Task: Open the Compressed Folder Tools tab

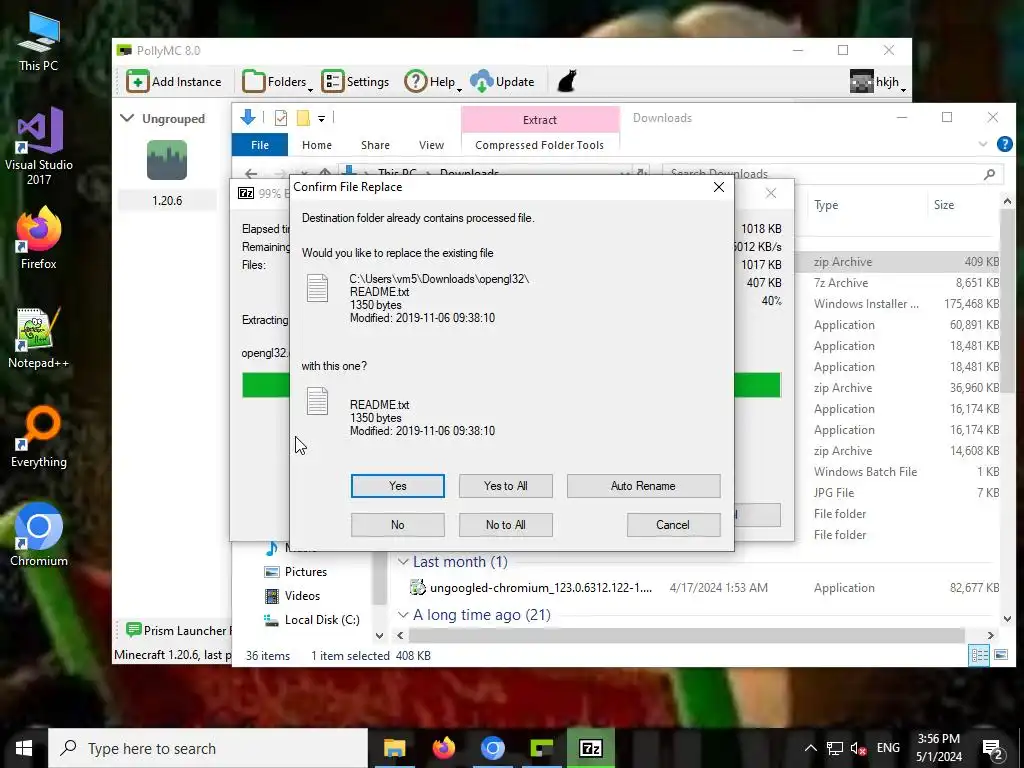Action: (539, 145)
